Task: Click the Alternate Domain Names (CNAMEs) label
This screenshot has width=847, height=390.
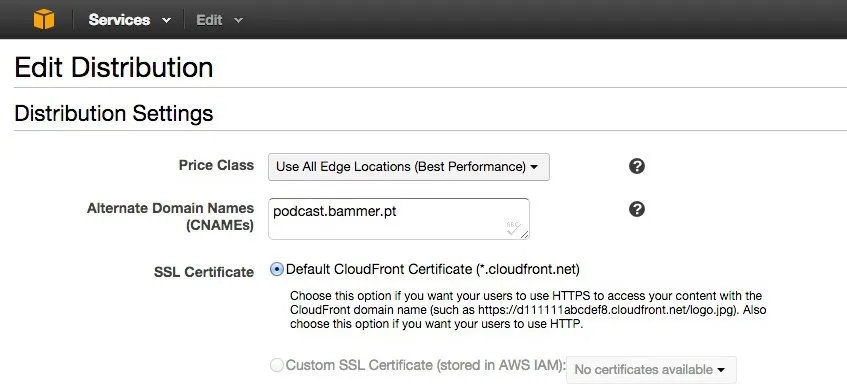Action: [x=170, y=217]
